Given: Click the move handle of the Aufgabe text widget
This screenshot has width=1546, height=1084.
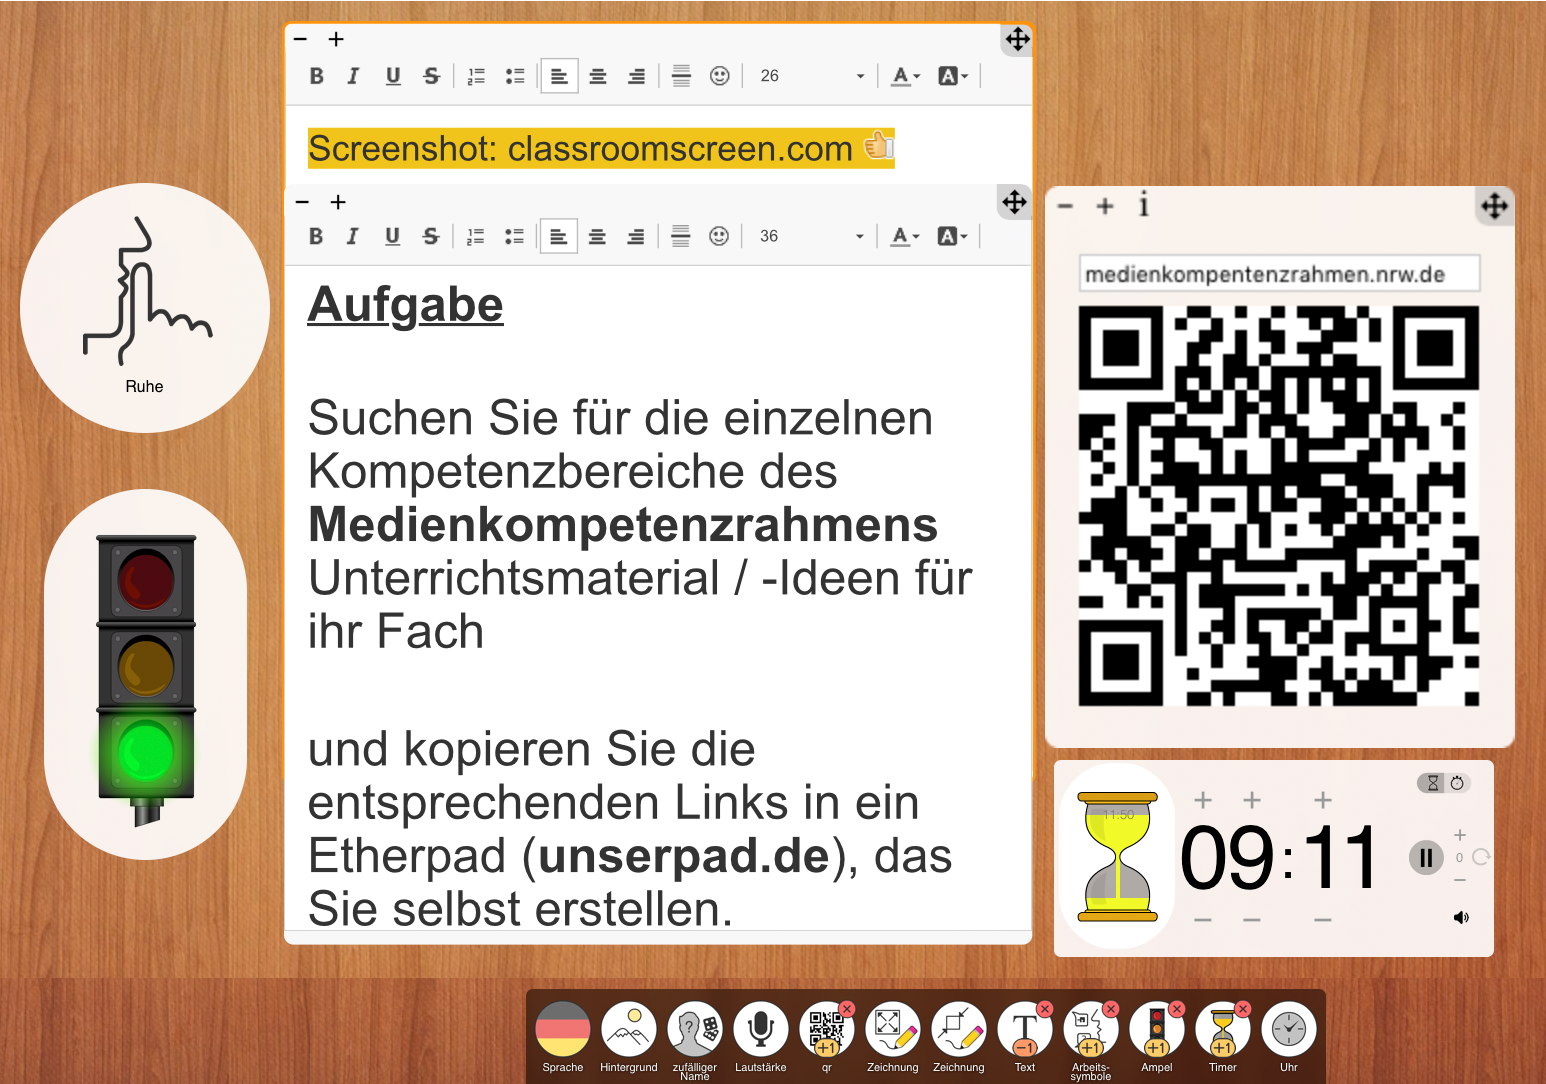Looking at the screenshot, I should click(1015, 202).
